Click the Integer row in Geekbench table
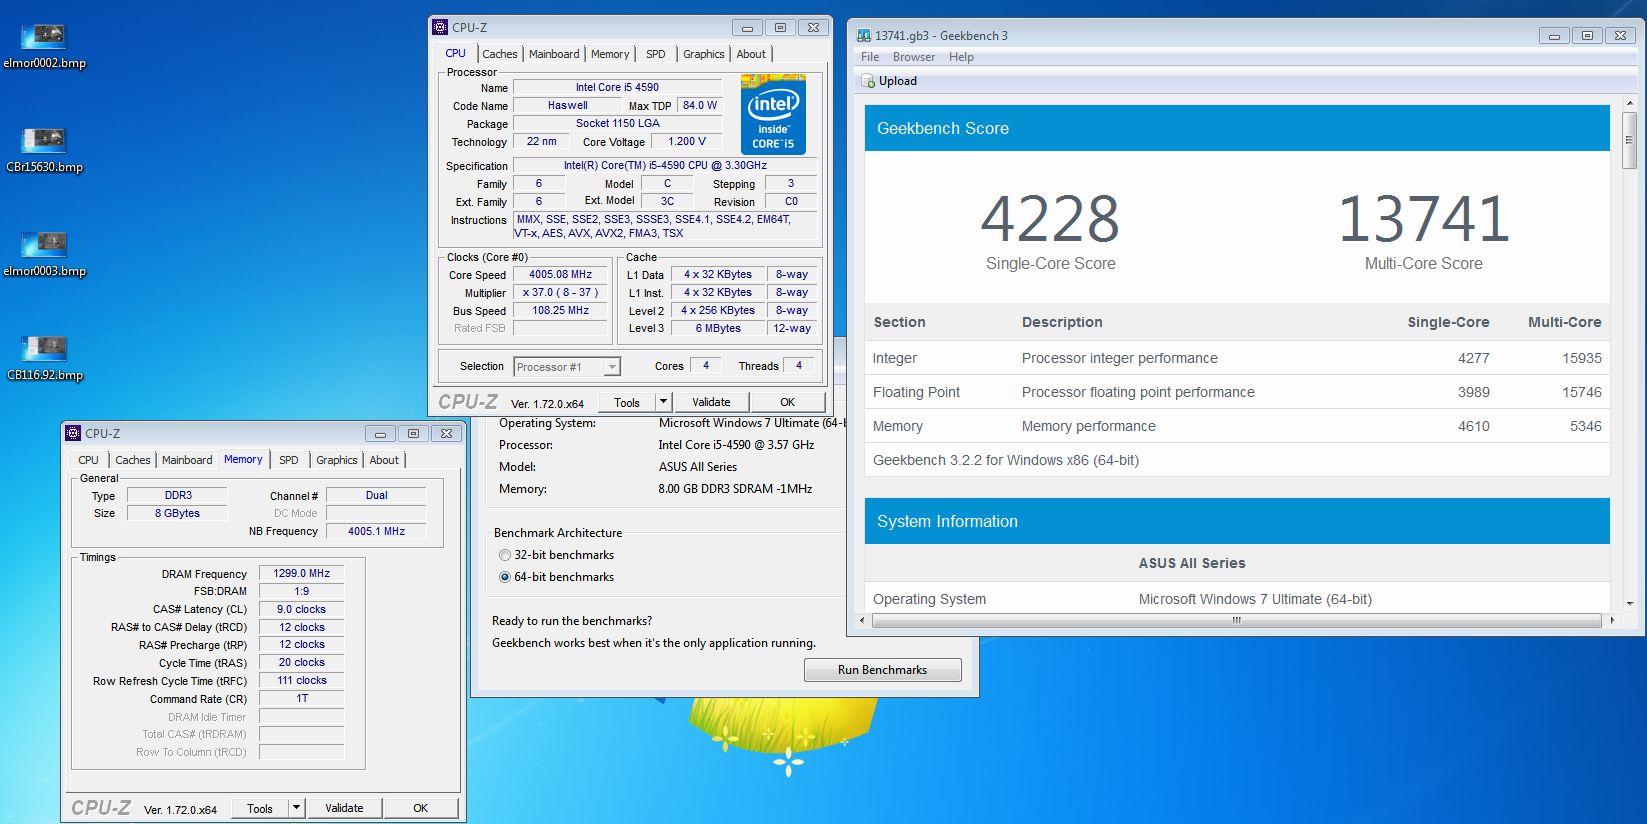1647x824 pixels. click(1237, 358)
